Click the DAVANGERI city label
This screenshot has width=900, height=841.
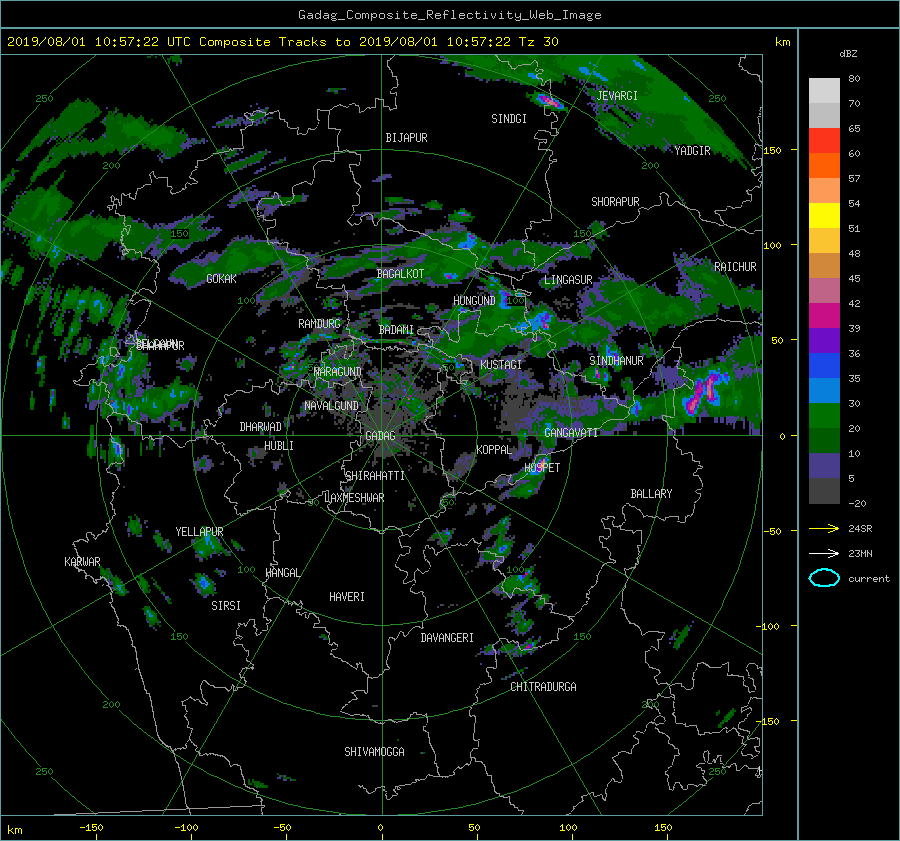click(x=447, y=638)
